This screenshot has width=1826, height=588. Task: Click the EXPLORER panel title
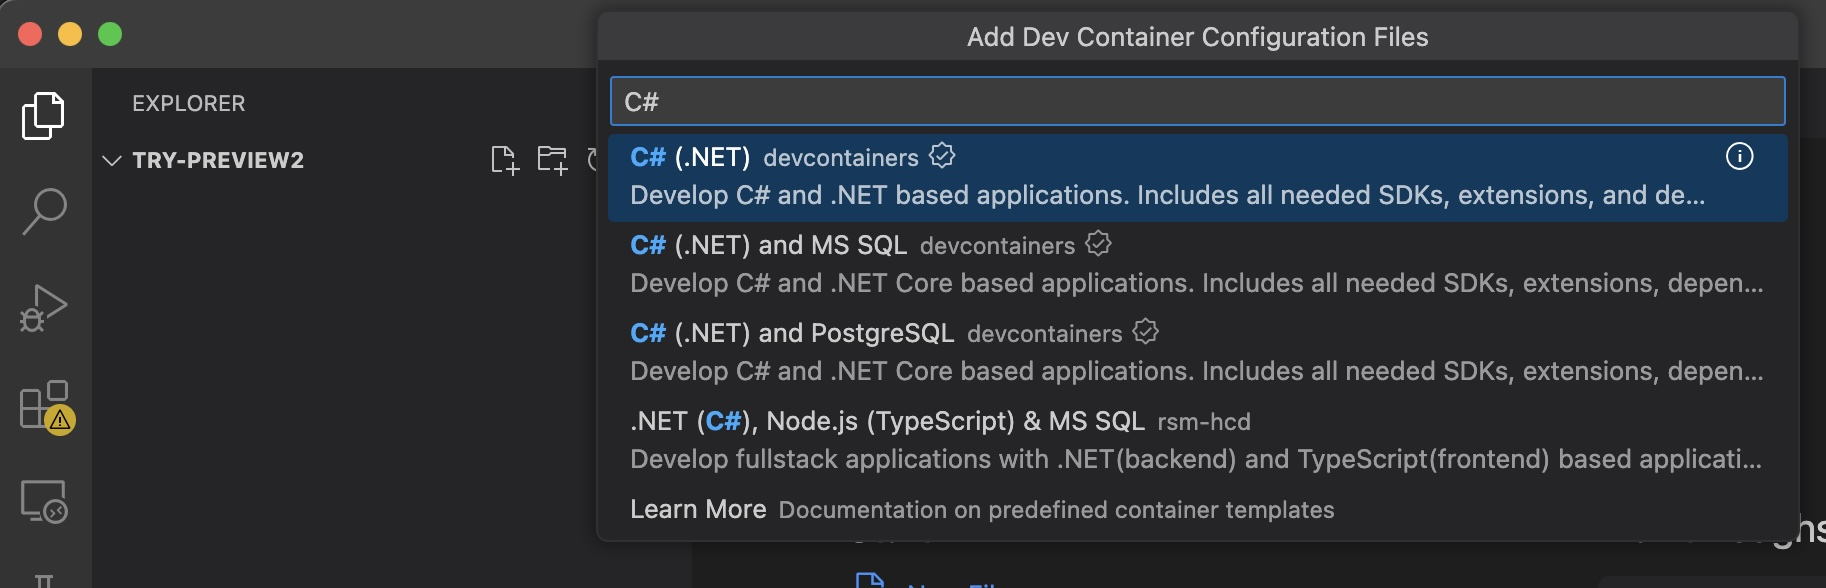pos(189,104)
